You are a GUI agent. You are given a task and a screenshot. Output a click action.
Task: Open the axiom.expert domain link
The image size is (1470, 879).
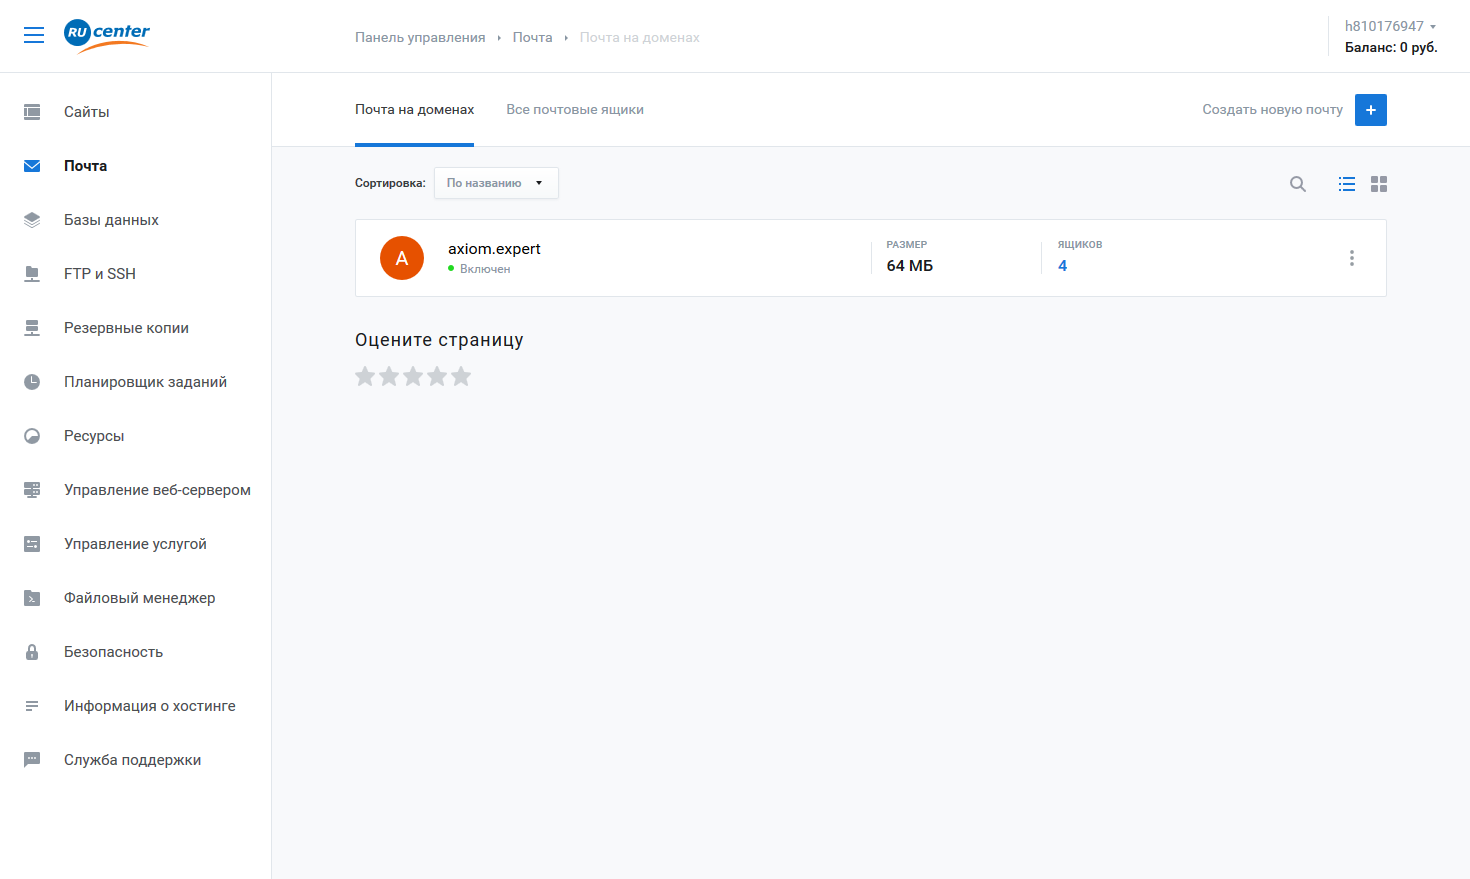(x=494, y=249)
